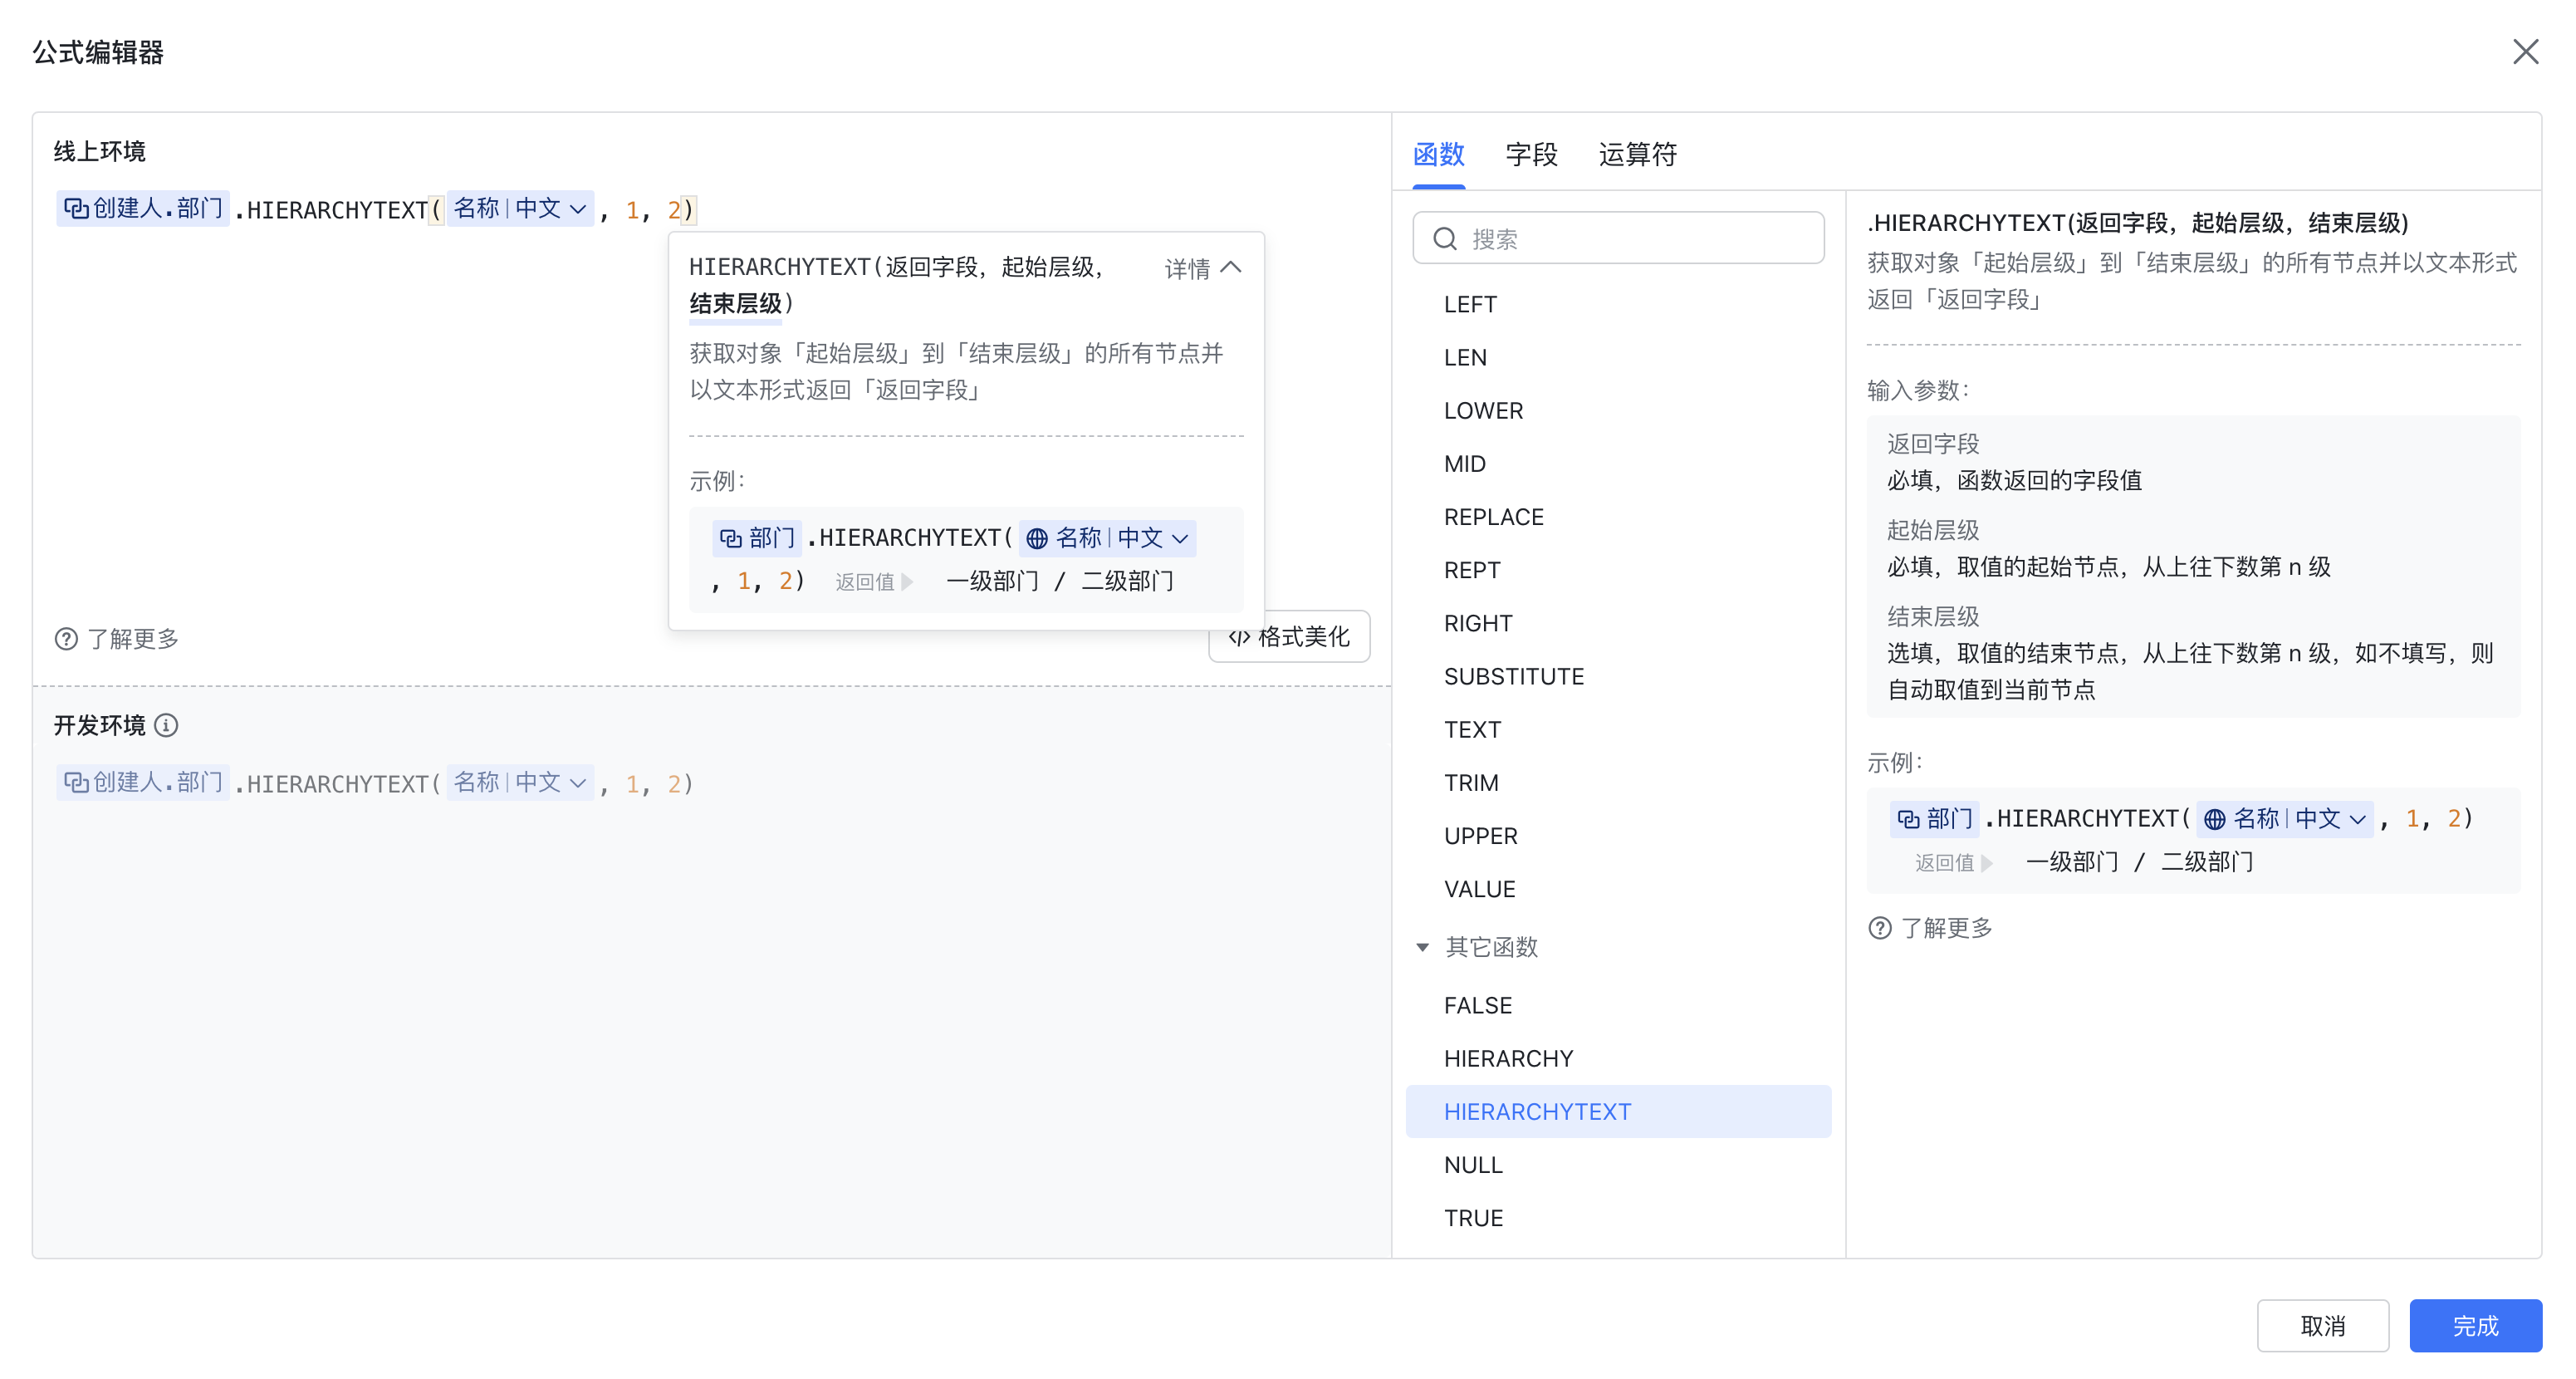The width and height of the screenshot is (2576, 1379).
Task: Select the REPLACE function
Action: click(x=1618, y=517)
